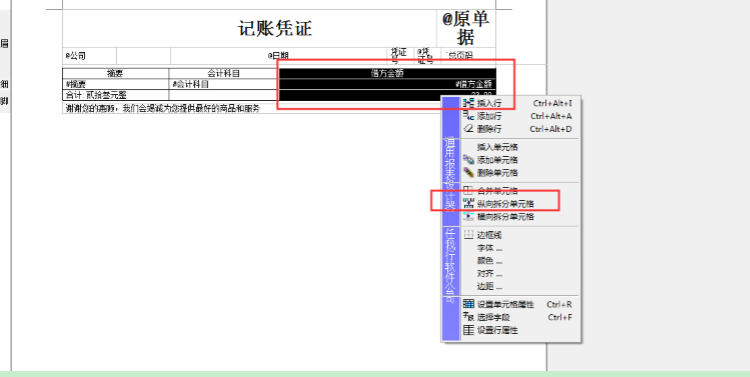Screen dimensions: 750x377
Task: Click the 设置单元格属性 grid icon
Action: [469, 304]
